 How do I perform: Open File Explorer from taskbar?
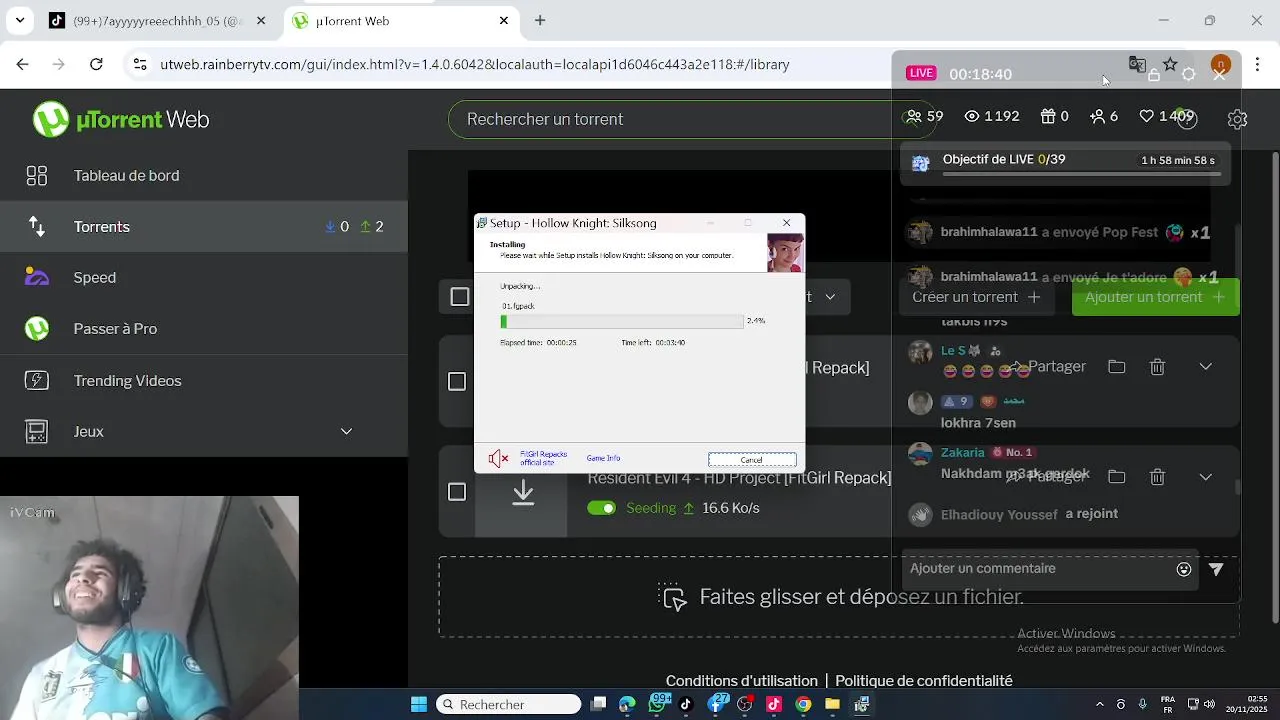click(832, 704)
